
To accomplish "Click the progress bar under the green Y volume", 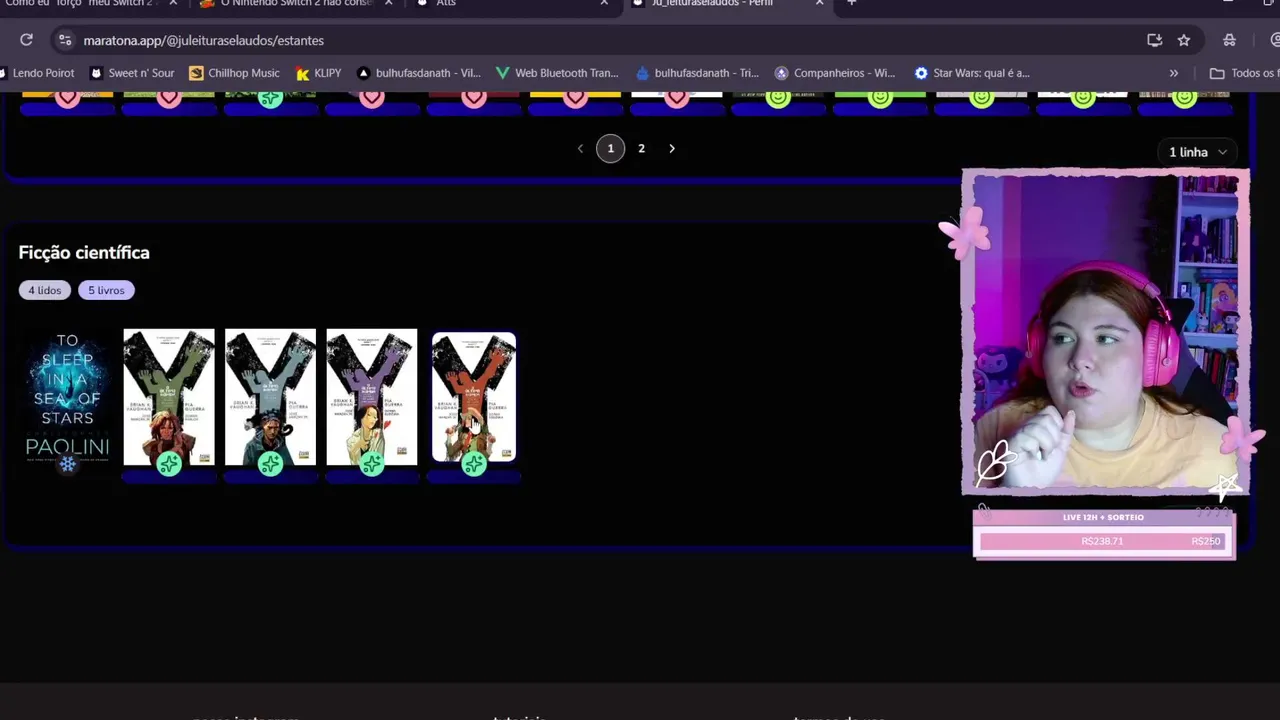I will [x=169, y=478].
